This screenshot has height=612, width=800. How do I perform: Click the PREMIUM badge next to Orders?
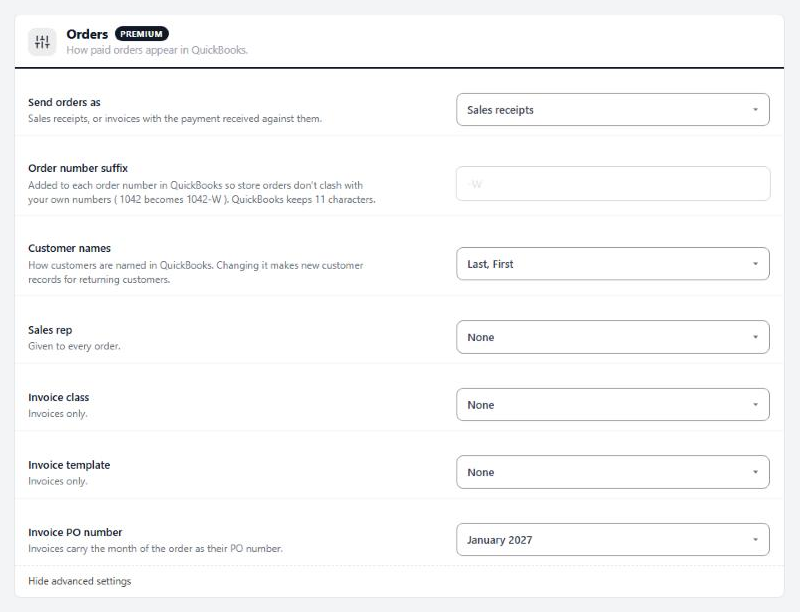(142, 34)
